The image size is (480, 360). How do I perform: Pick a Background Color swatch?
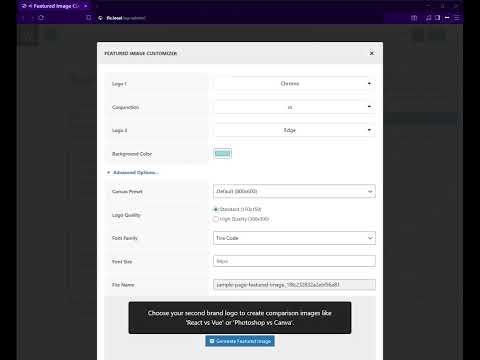click(x=222, y=154)
